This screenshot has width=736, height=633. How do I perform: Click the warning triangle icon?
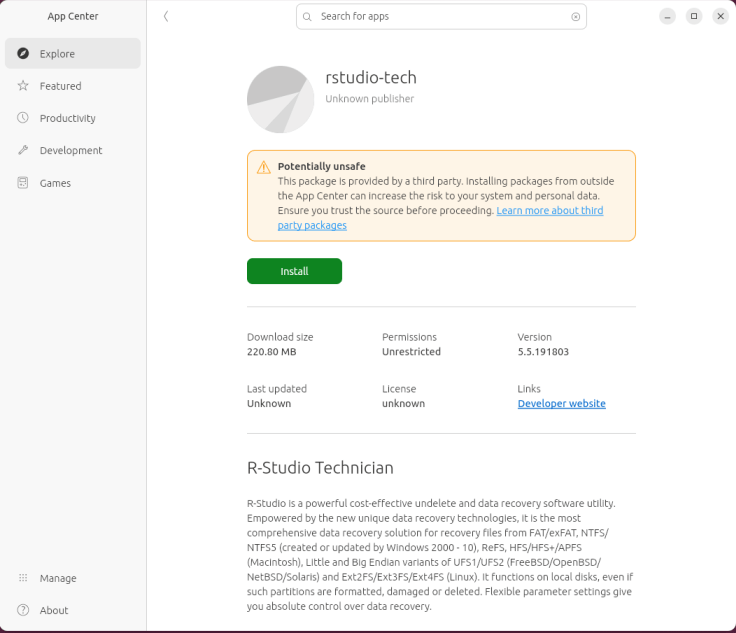(264, 167)
